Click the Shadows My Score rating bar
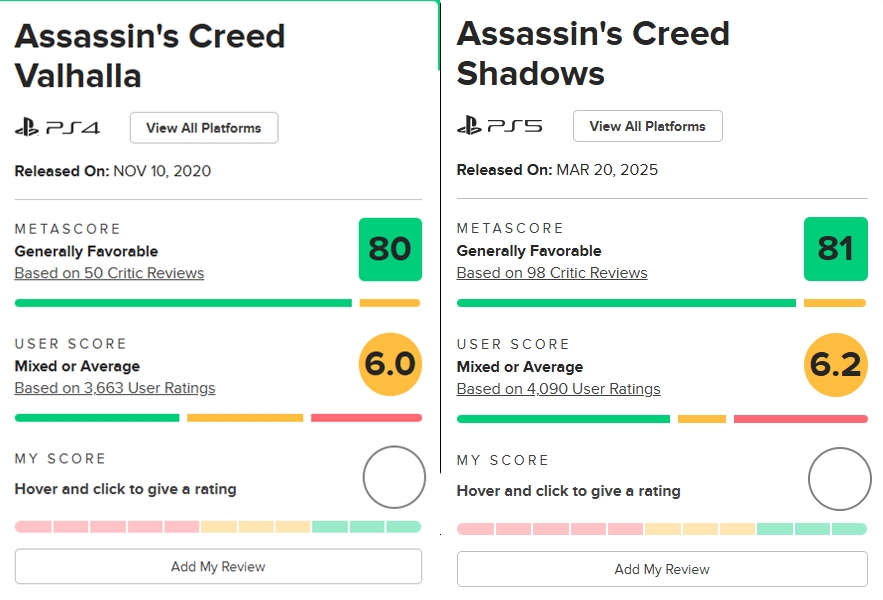 (662, 529)
